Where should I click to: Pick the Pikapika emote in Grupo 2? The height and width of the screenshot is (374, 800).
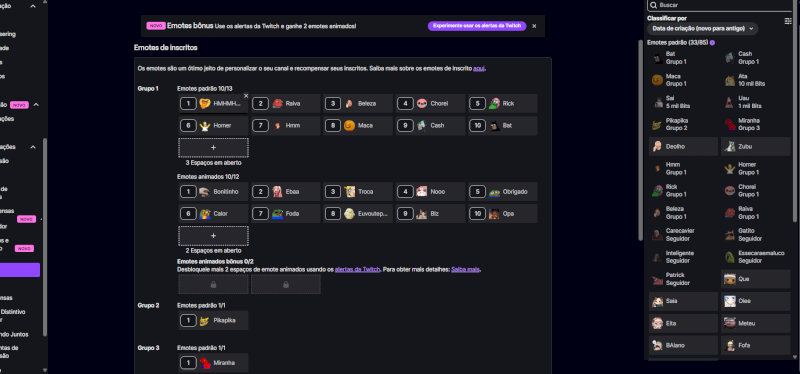(x=213, y=320)
